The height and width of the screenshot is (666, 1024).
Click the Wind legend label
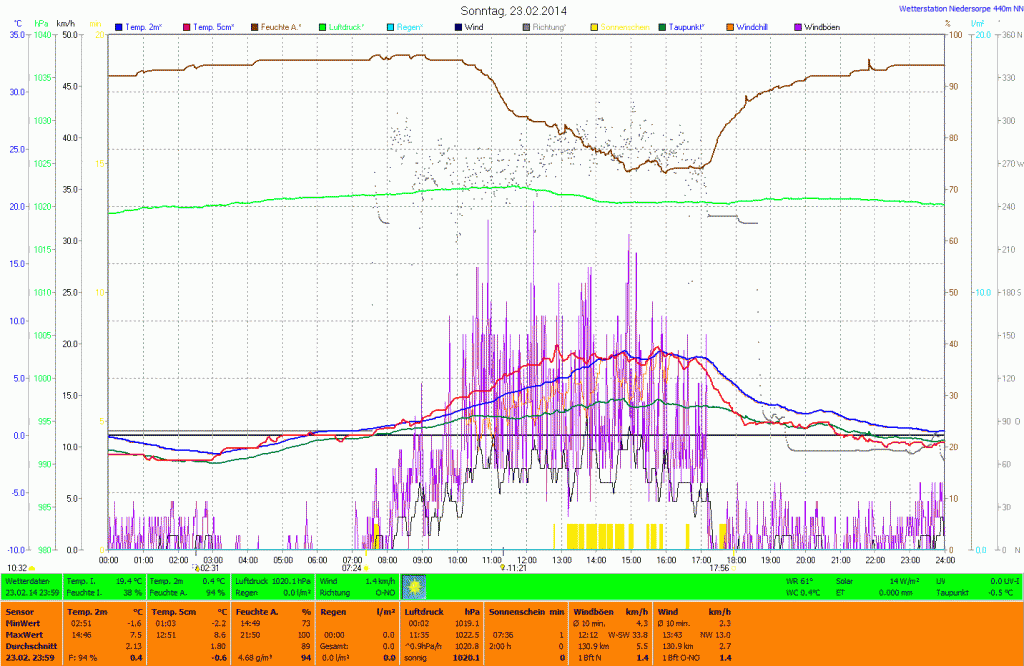(478, 26)
